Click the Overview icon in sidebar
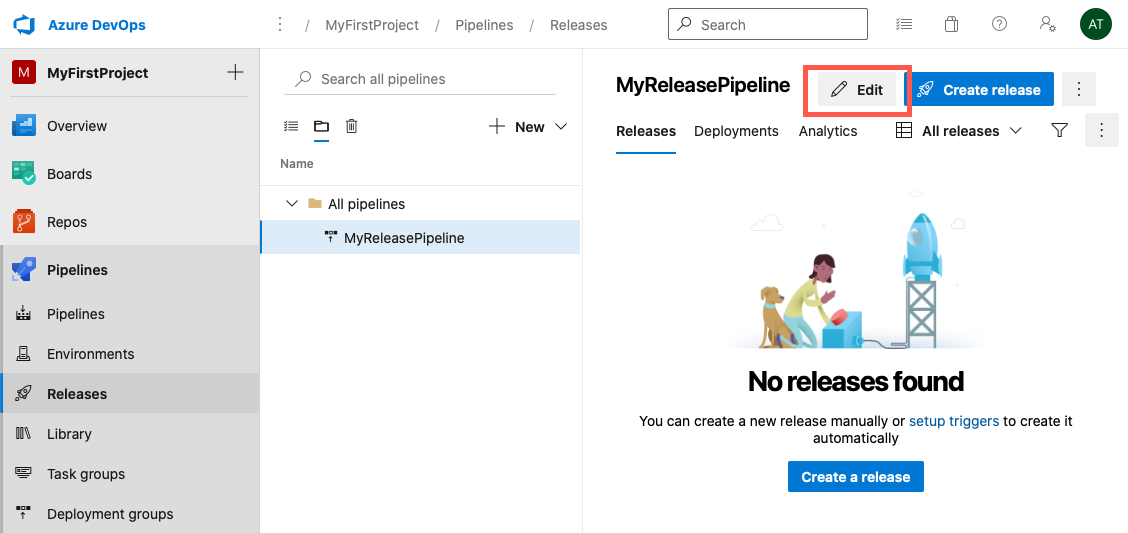The width and height of the screenshot is (1128, 533). pyautogui.click(x=24, y=126)
